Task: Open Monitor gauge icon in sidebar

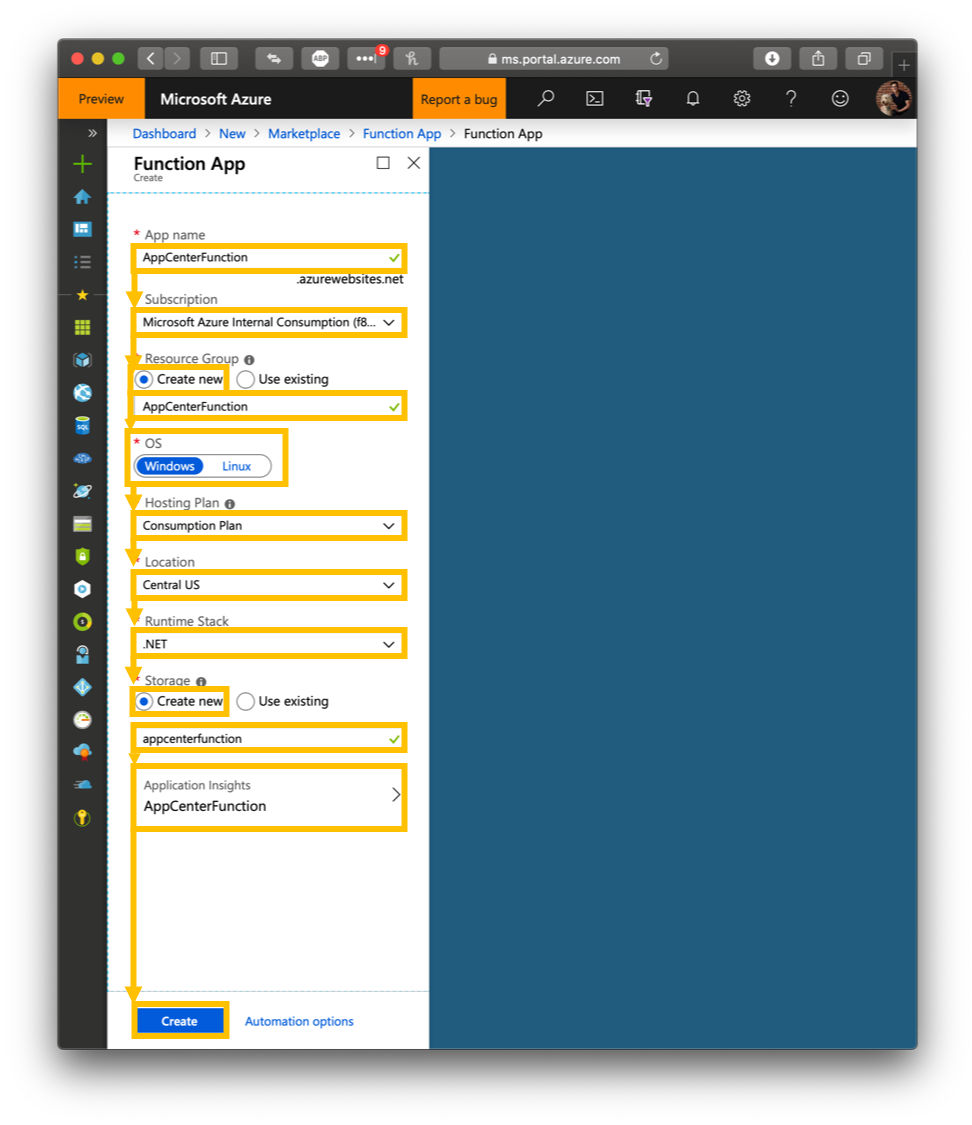Action: (82, 720)
